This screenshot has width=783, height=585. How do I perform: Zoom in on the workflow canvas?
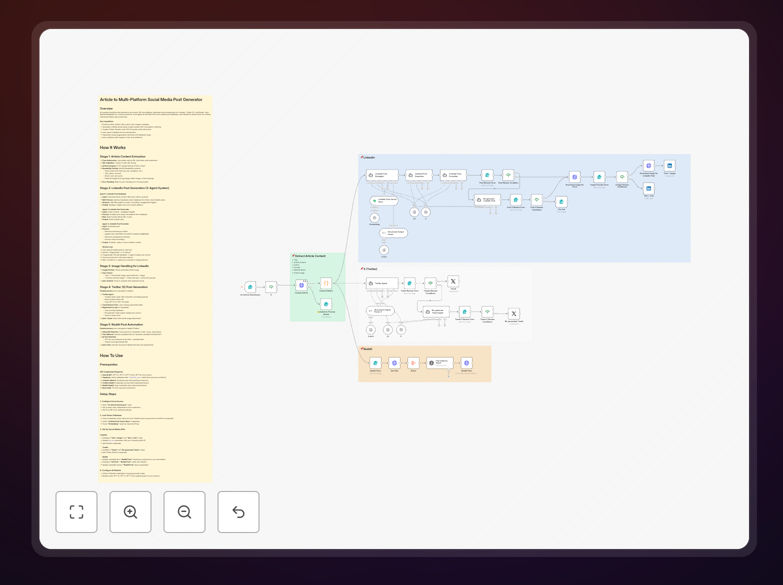pyautogui.click(x=130, y=512)
